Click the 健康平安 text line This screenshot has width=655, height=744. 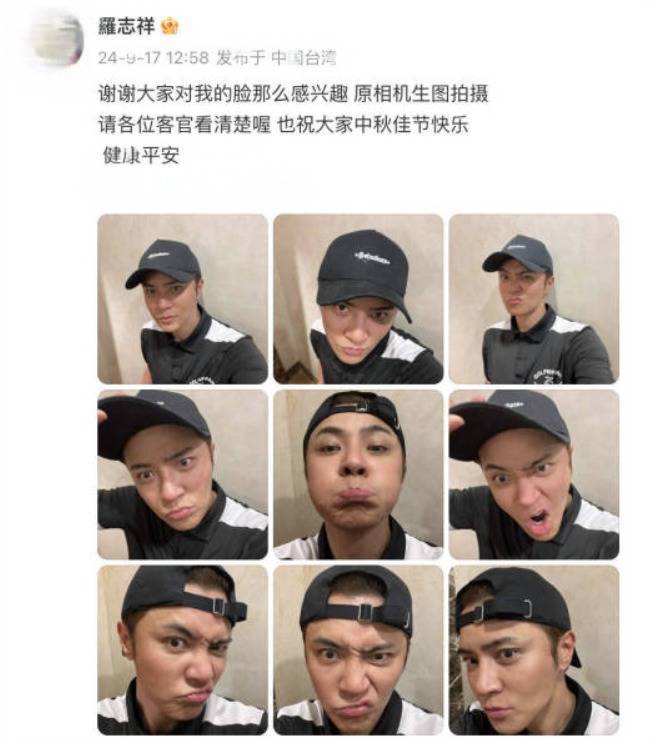(141, 155)
